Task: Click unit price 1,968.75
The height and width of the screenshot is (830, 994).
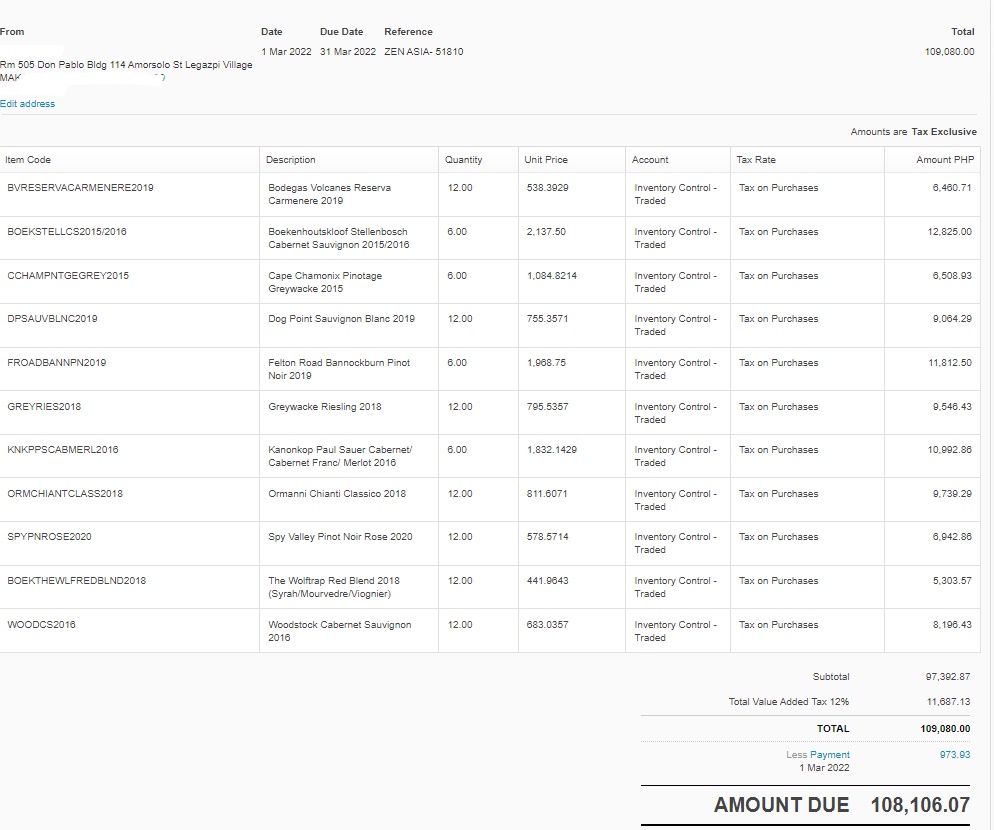Action: click(546, 363)
